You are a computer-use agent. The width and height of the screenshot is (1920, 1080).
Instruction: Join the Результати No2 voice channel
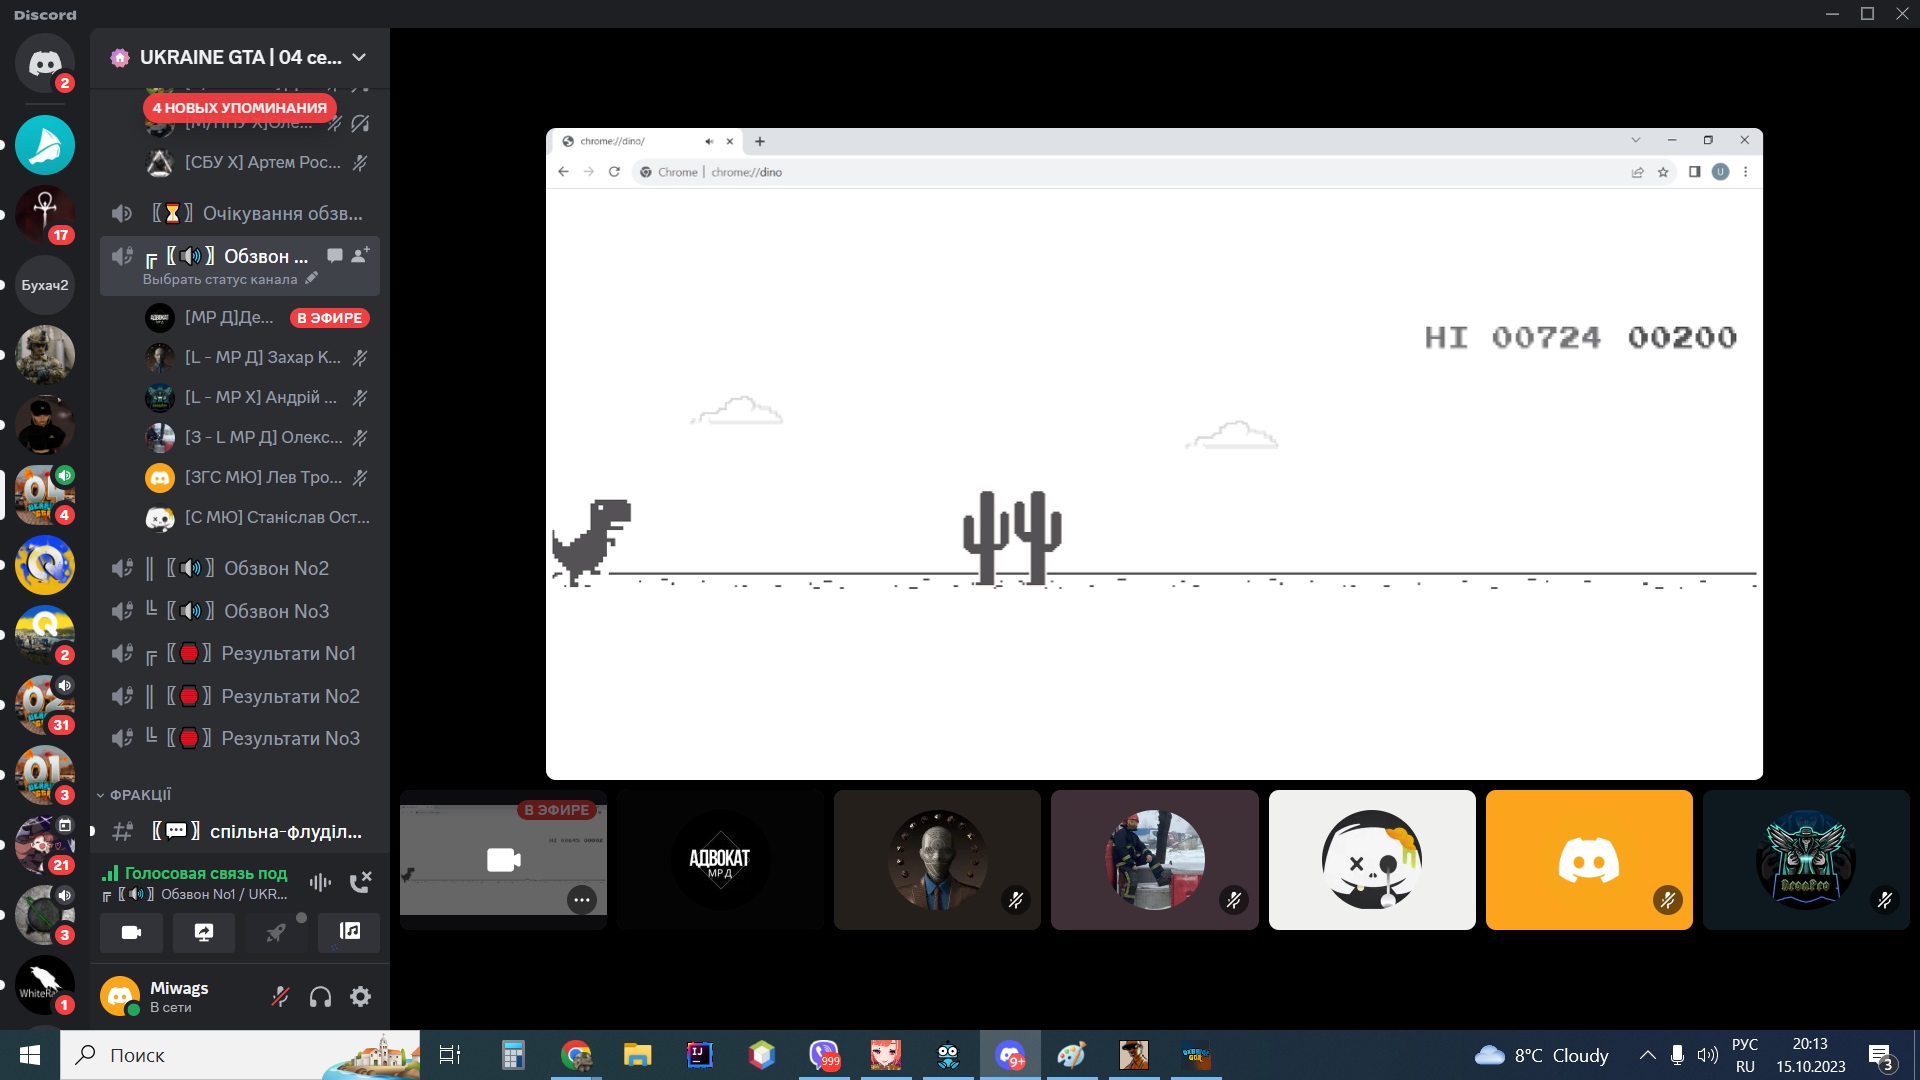(x=240, y=696)
